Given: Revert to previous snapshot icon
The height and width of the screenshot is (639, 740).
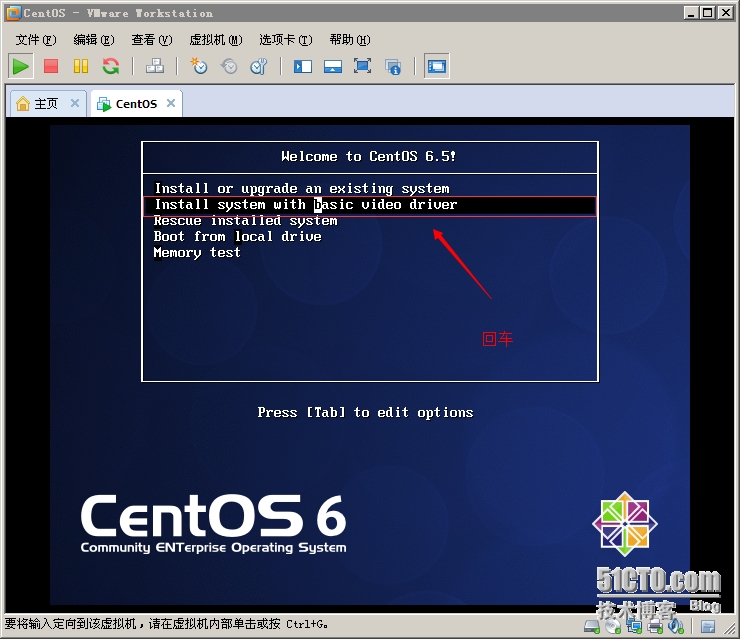Looking at the screenshot, I should tap(229, 67).
